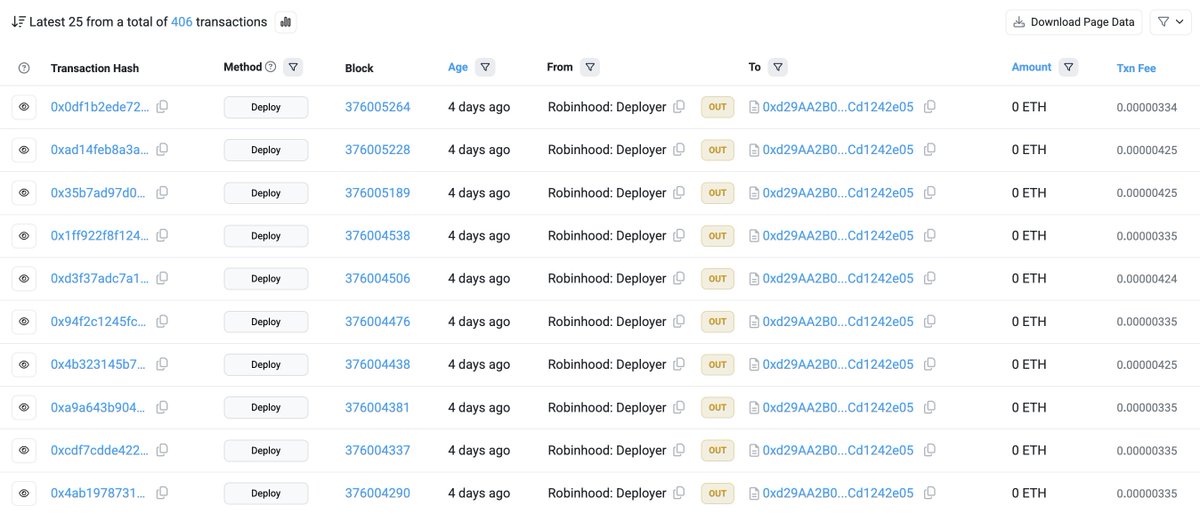1200x514 pixels.
Task: Copy From address in block 376005189 row
Action: click(679, 193)
